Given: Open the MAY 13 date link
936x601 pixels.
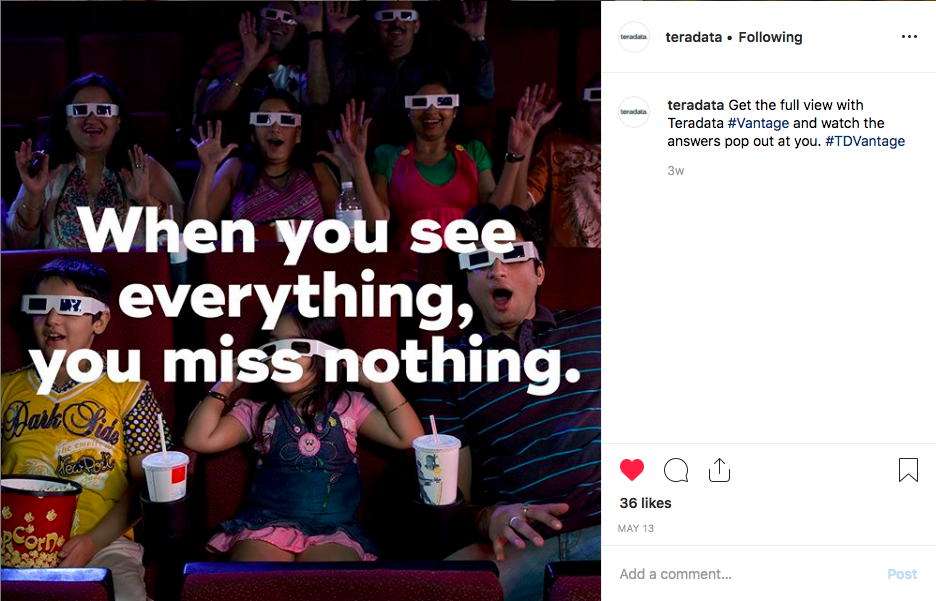Looking at the screenshot, I should [x=636, y=528].
